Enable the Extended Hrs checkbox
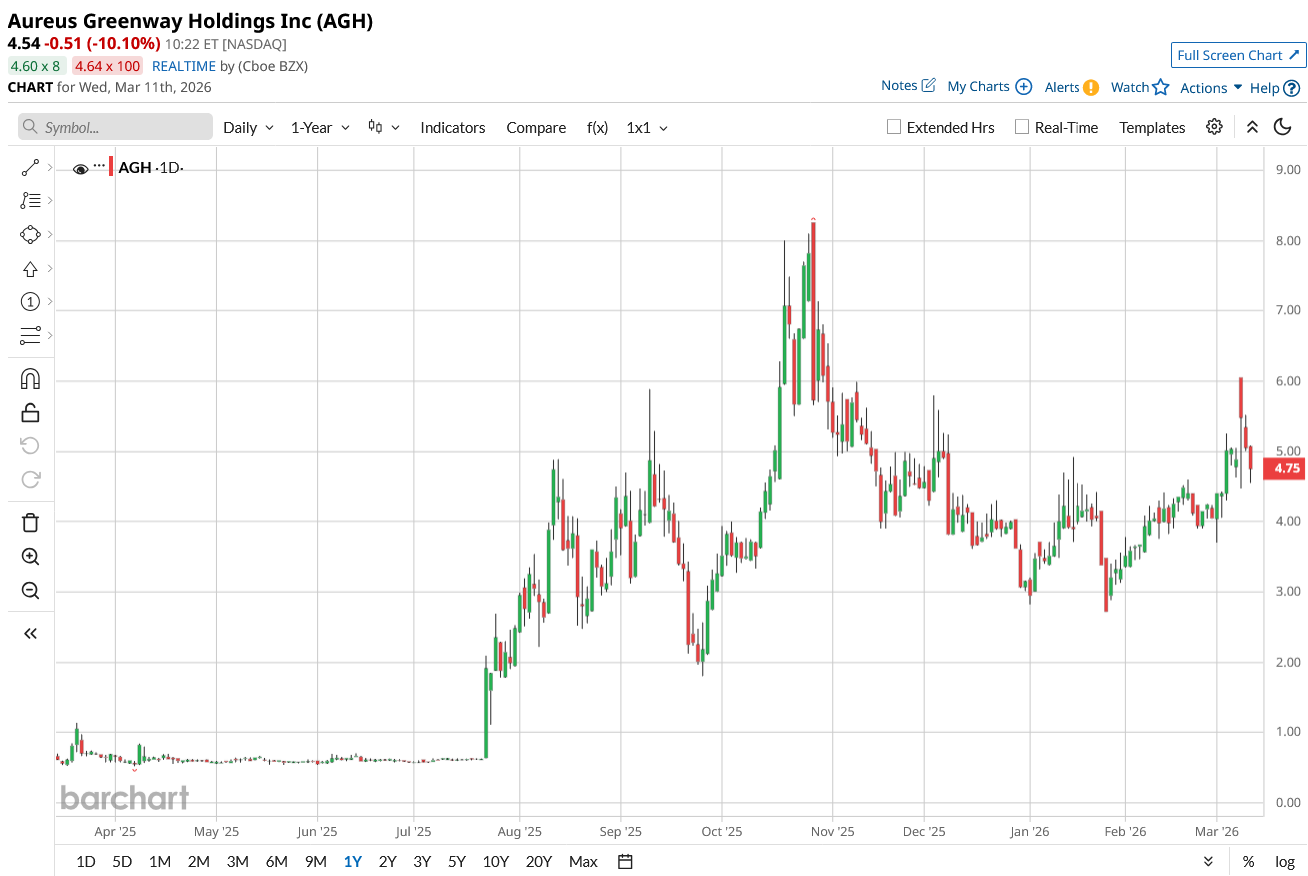 894,127
